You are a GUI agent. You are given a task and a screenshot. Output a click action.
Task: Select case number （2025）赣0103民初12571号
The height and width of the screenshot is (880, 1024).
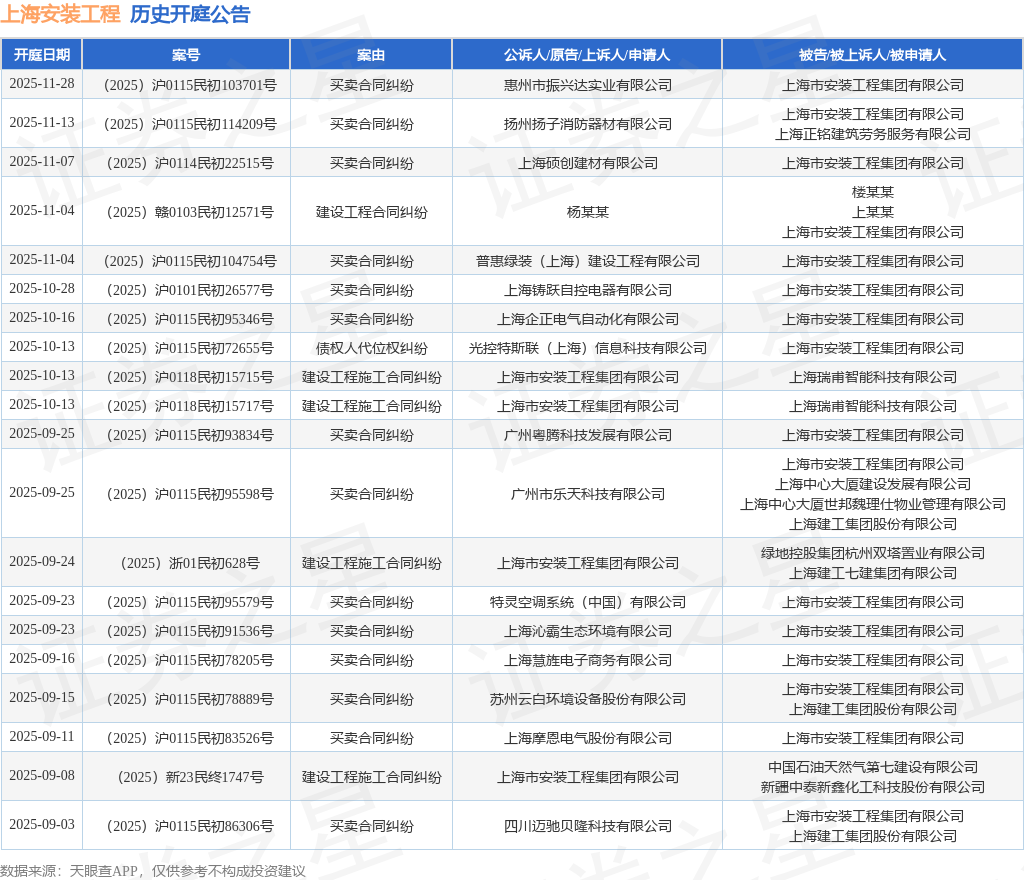[x=186, y=212]
